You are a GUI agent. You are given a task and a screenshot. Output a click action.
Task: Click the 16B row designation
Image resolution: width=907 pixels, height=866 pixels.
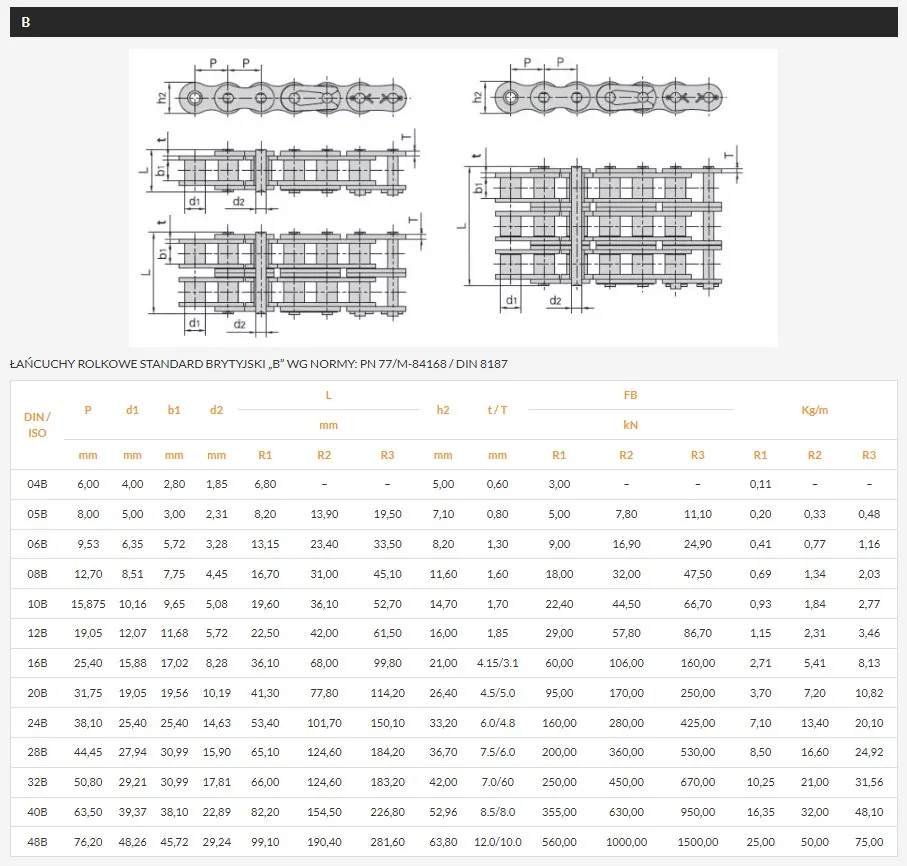[37, 663]
